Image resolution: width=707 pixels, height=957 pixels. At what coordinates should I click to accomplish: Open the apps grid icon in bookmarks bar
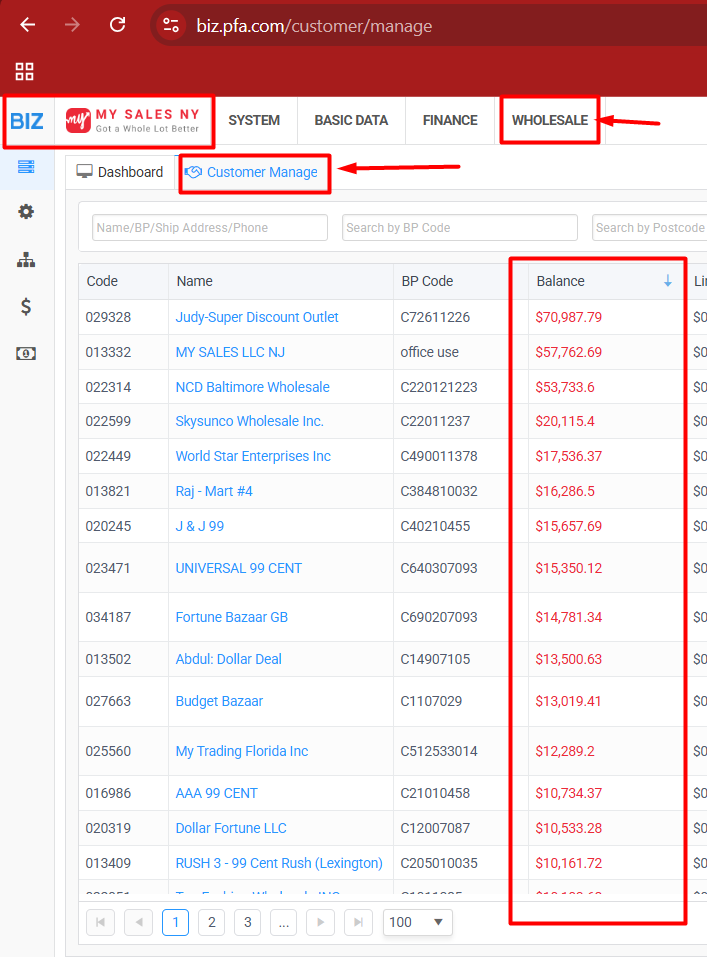(x=25, y=71)
